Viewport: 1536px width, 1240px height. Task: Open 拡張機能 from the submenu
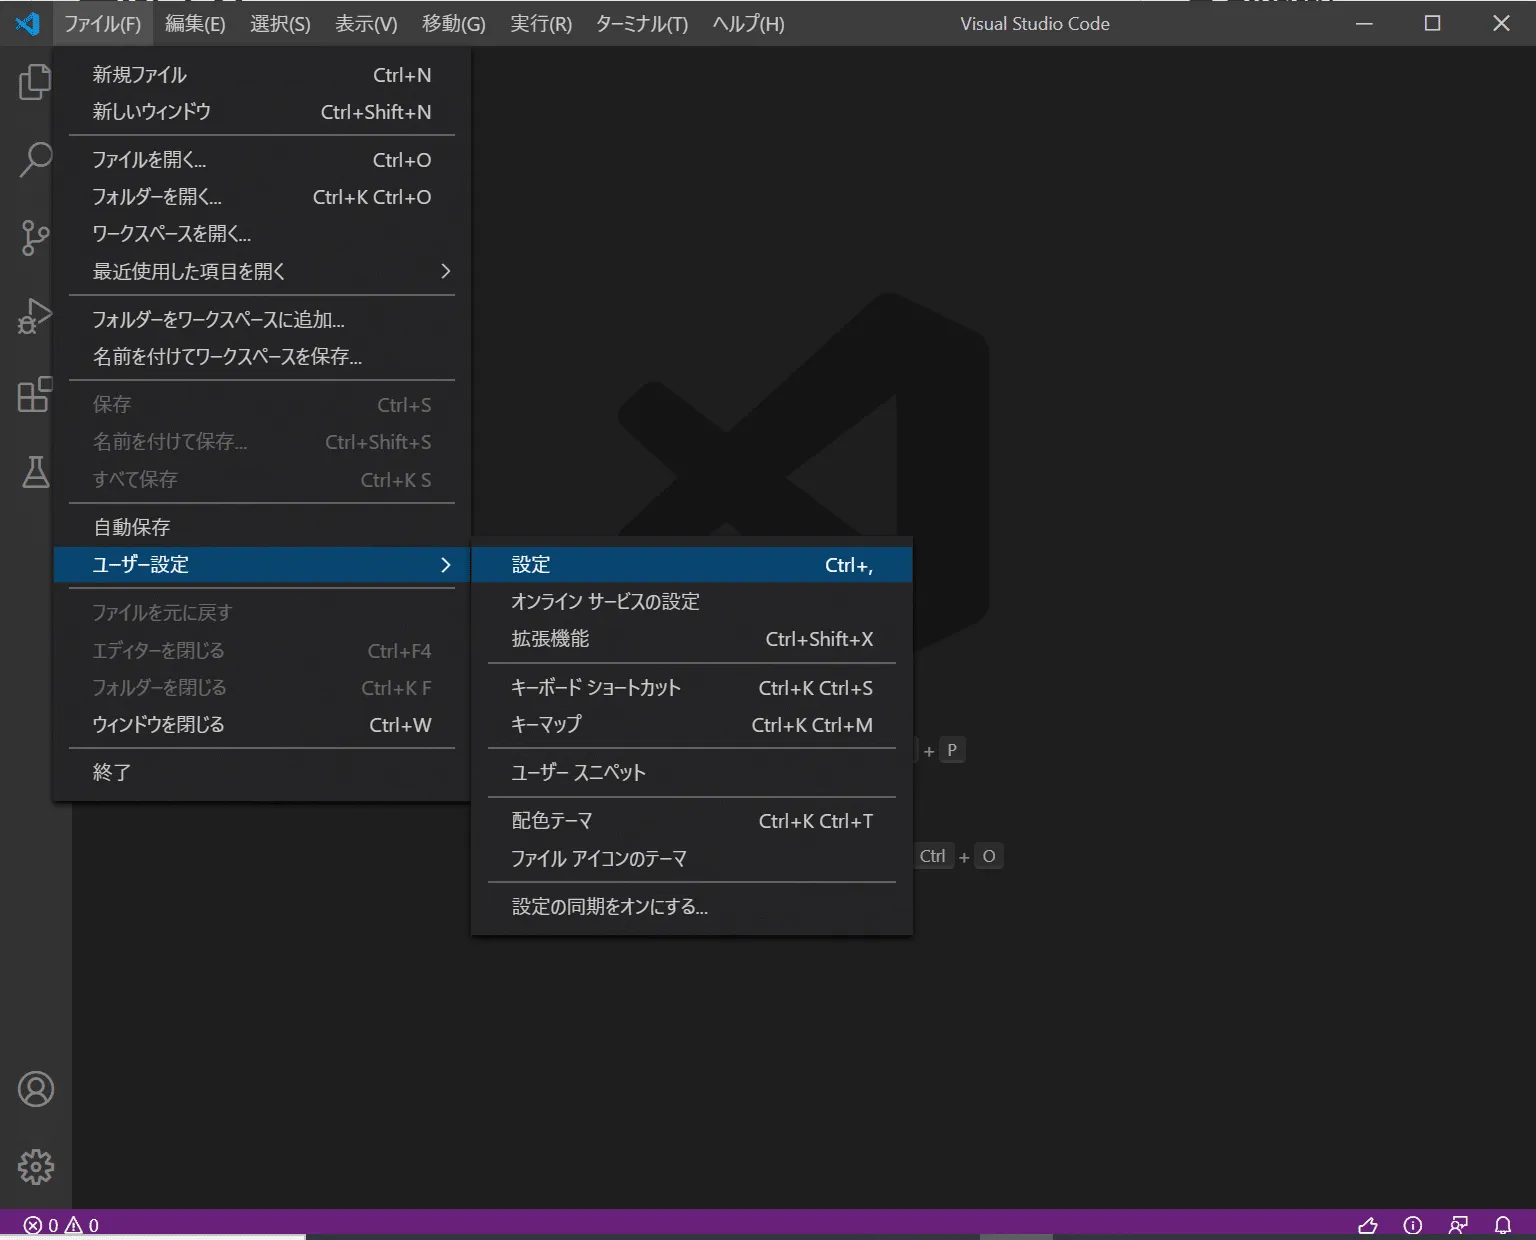point(692,639)
